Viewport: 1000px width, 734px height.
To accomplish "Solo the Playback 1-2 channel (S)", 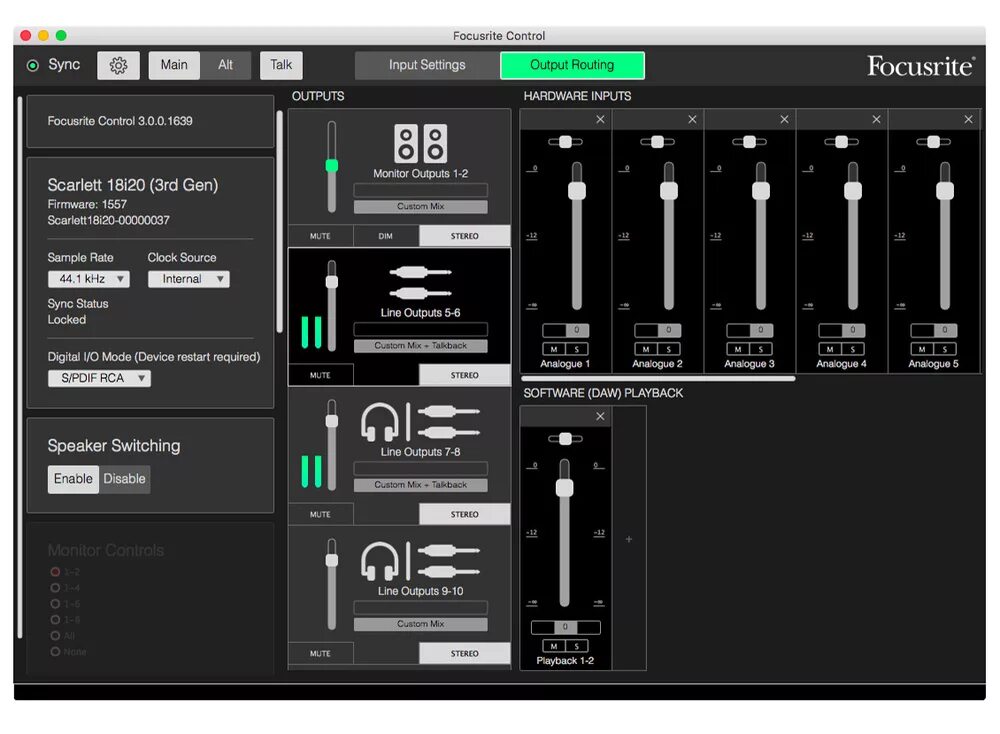I will (577, 646).
